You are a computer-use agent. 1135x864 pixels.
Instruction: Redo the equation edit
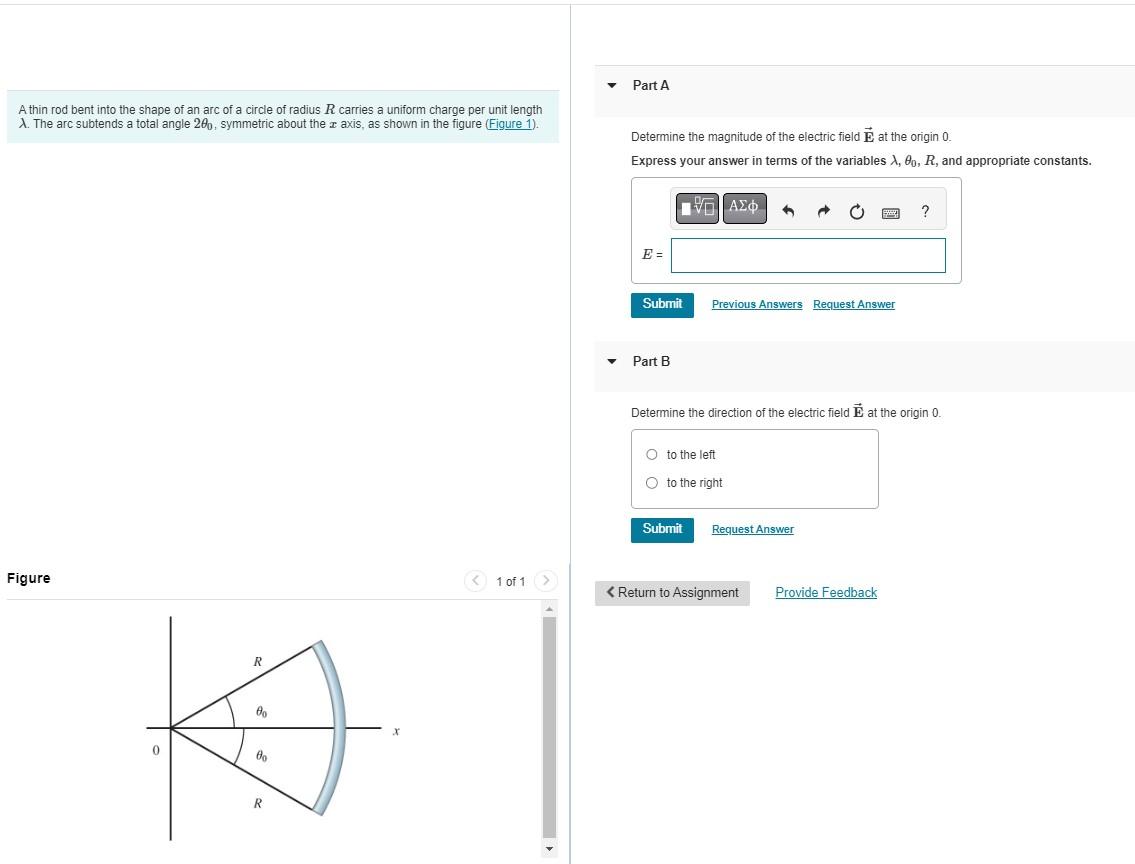822,210
